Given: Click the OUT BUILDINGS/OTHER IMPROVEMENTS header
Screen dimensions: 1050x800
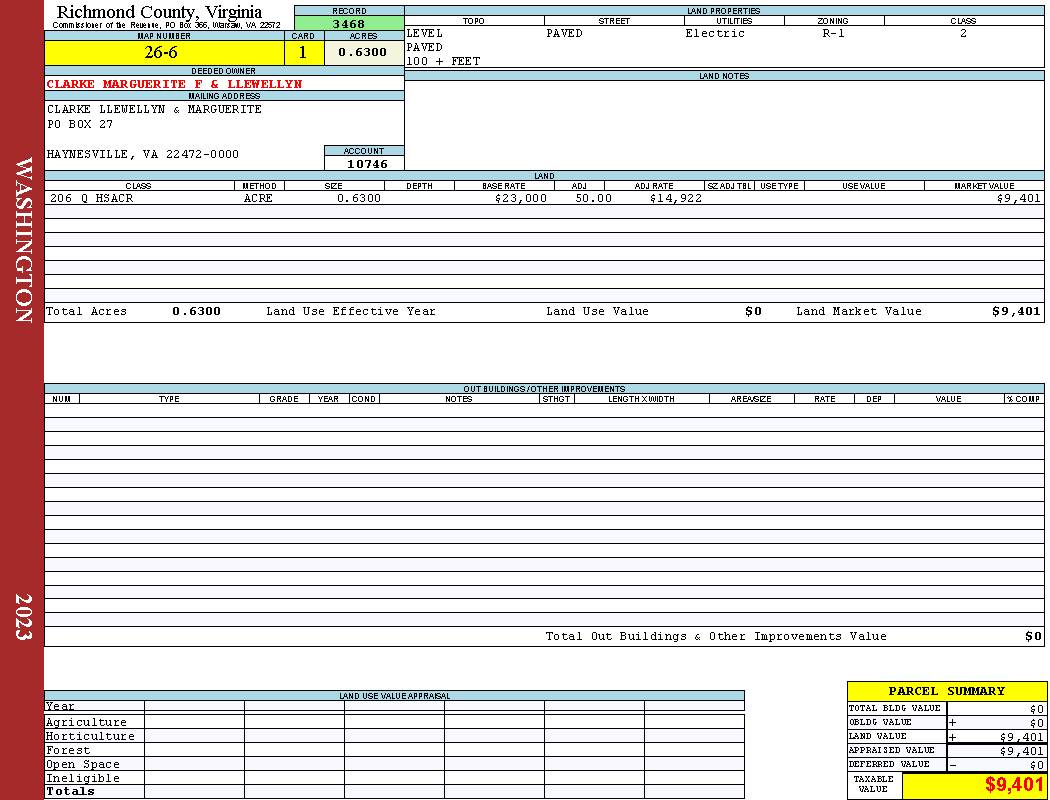Looking at the screenshot, I should [544, 388].
